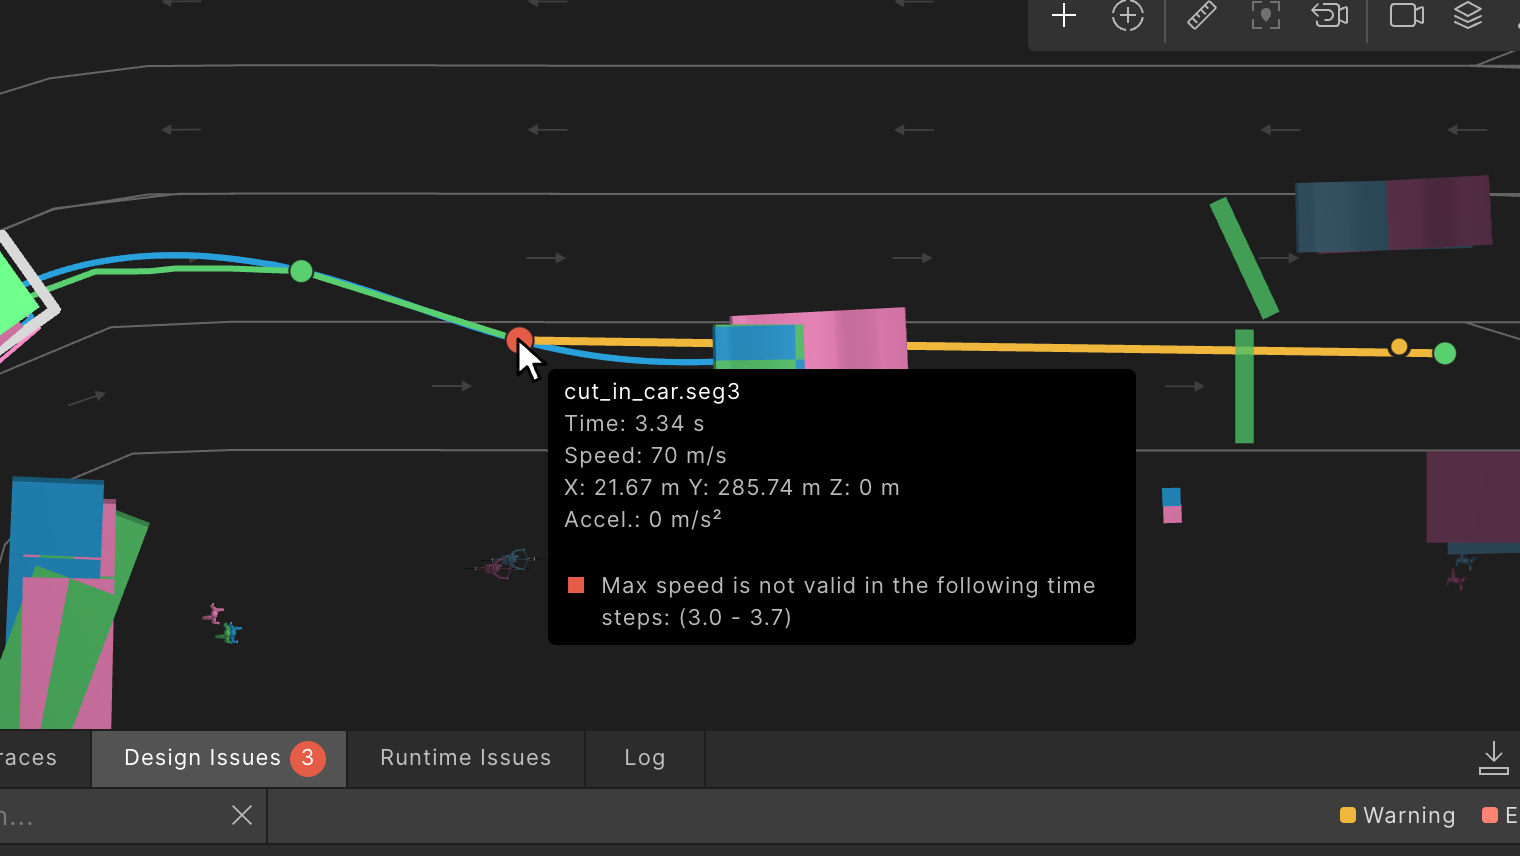Click the camera follow-view icon
Image resolution: width=1520 pixels, height=856 pixels.
point(1330,15)
